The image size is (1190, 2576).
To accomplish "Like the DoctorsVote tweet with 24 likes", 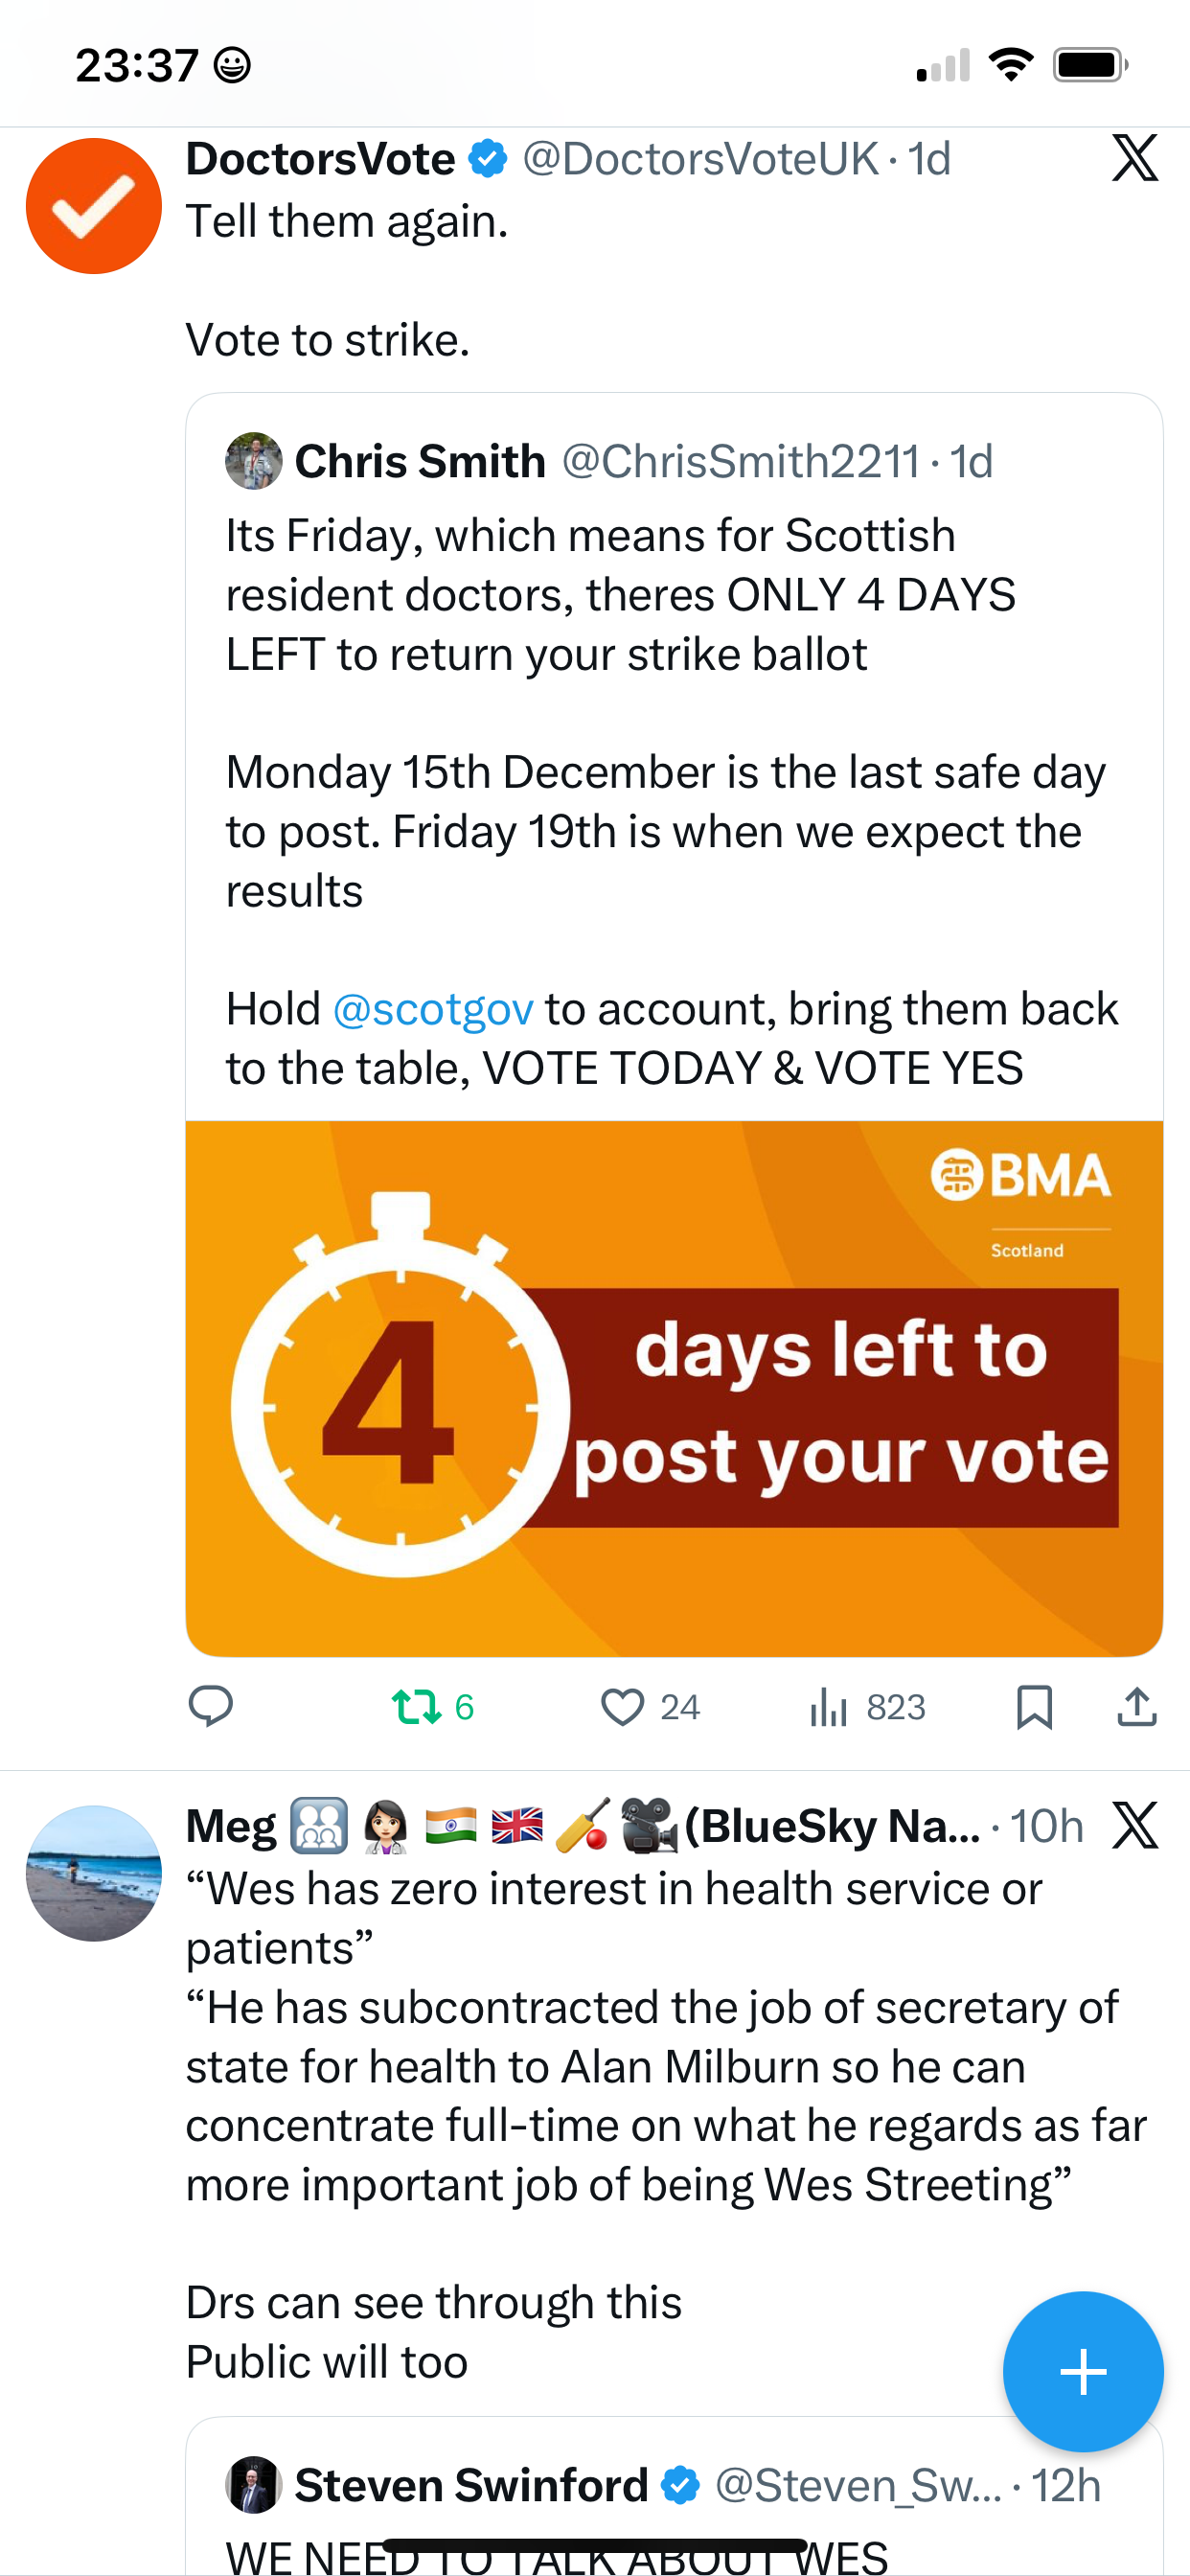I will (623, 1706).
